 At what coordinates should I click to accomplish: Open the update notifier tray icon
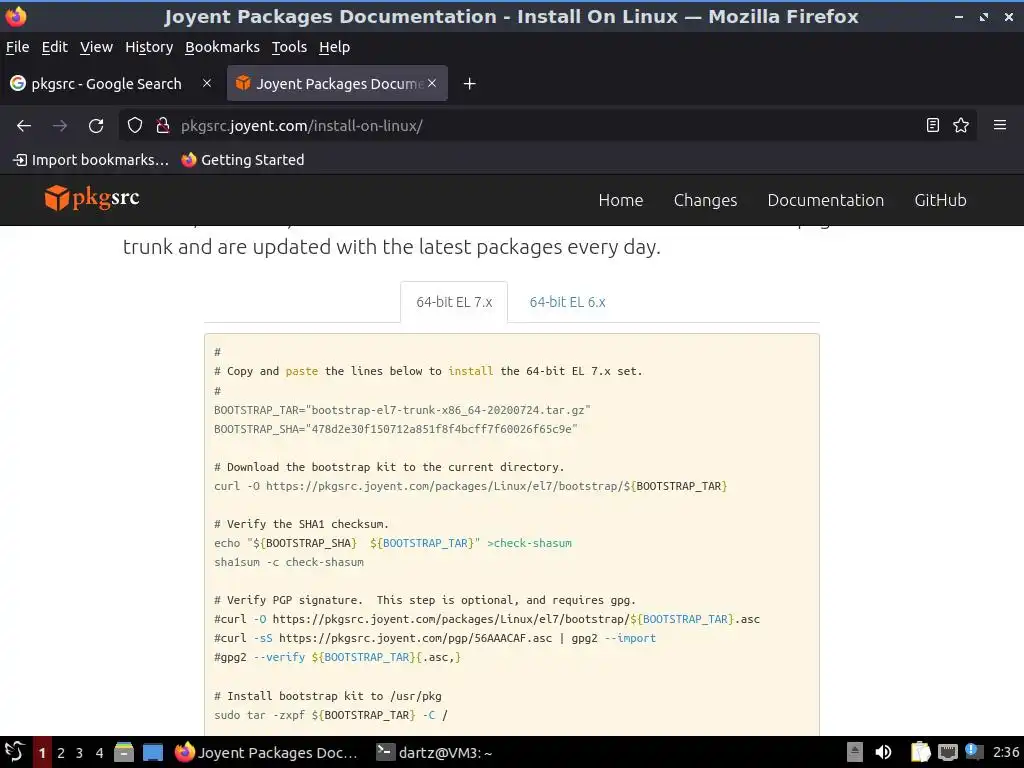click(974, 752)
